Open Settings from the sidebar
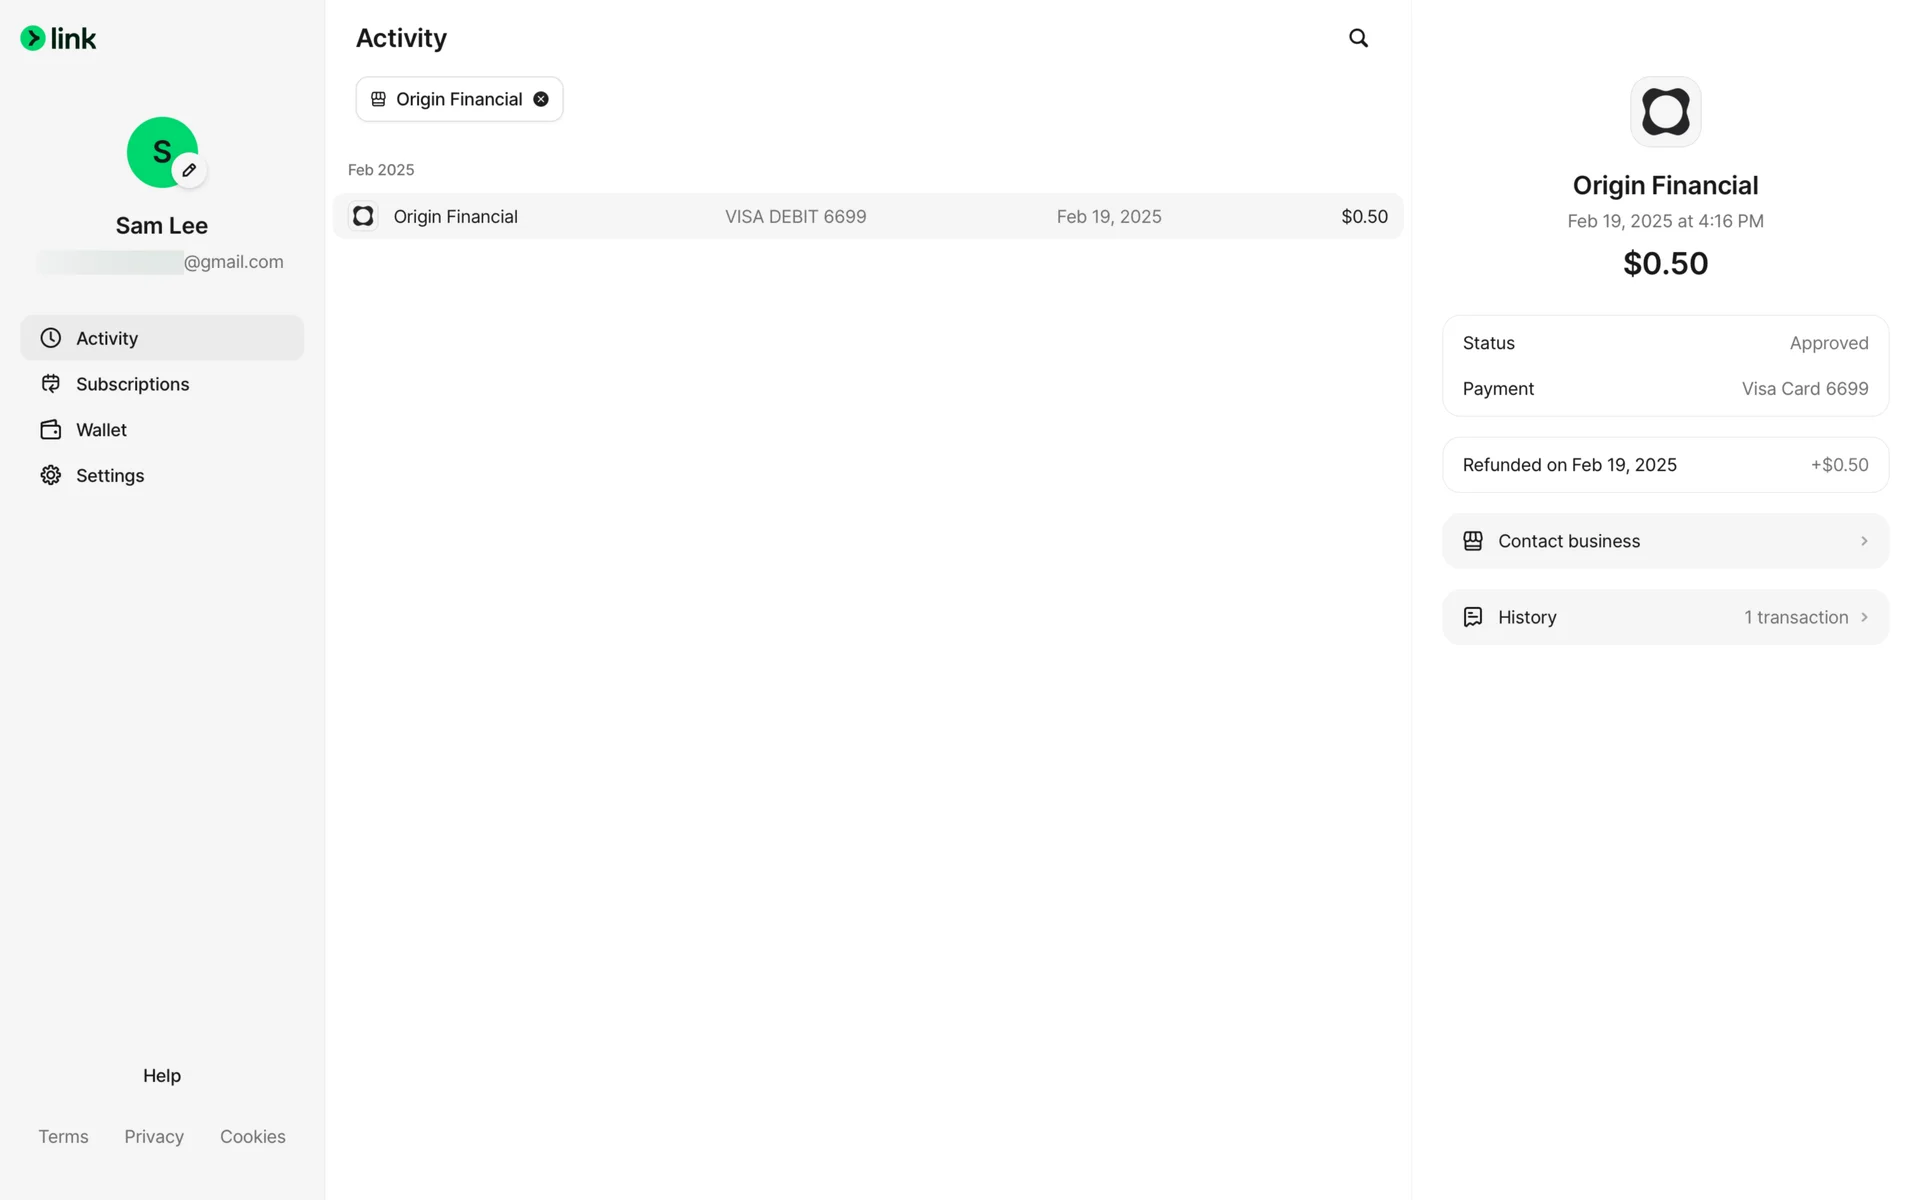This screenshot has height=1200, width=1920. (110, 476)
